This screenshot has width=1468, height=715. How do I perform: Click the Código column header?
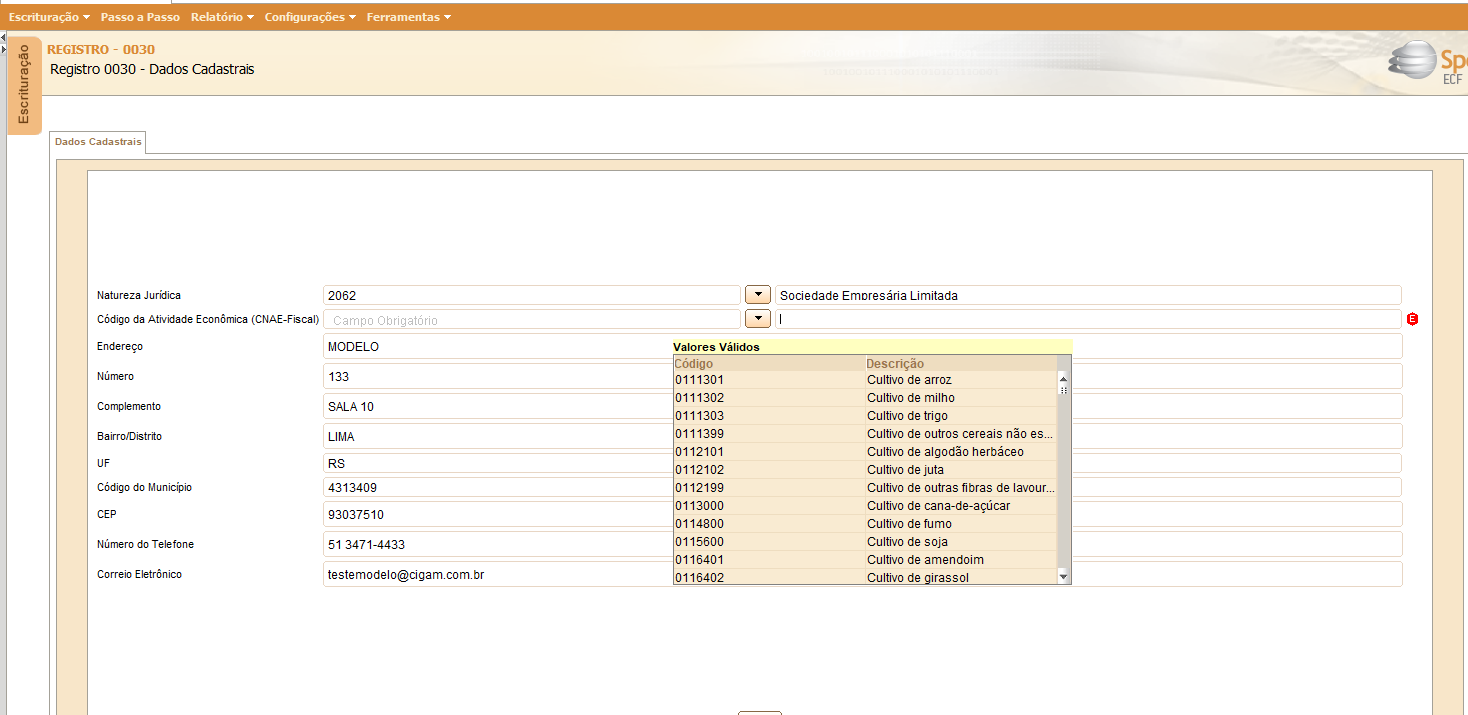(x=769, y=363)
